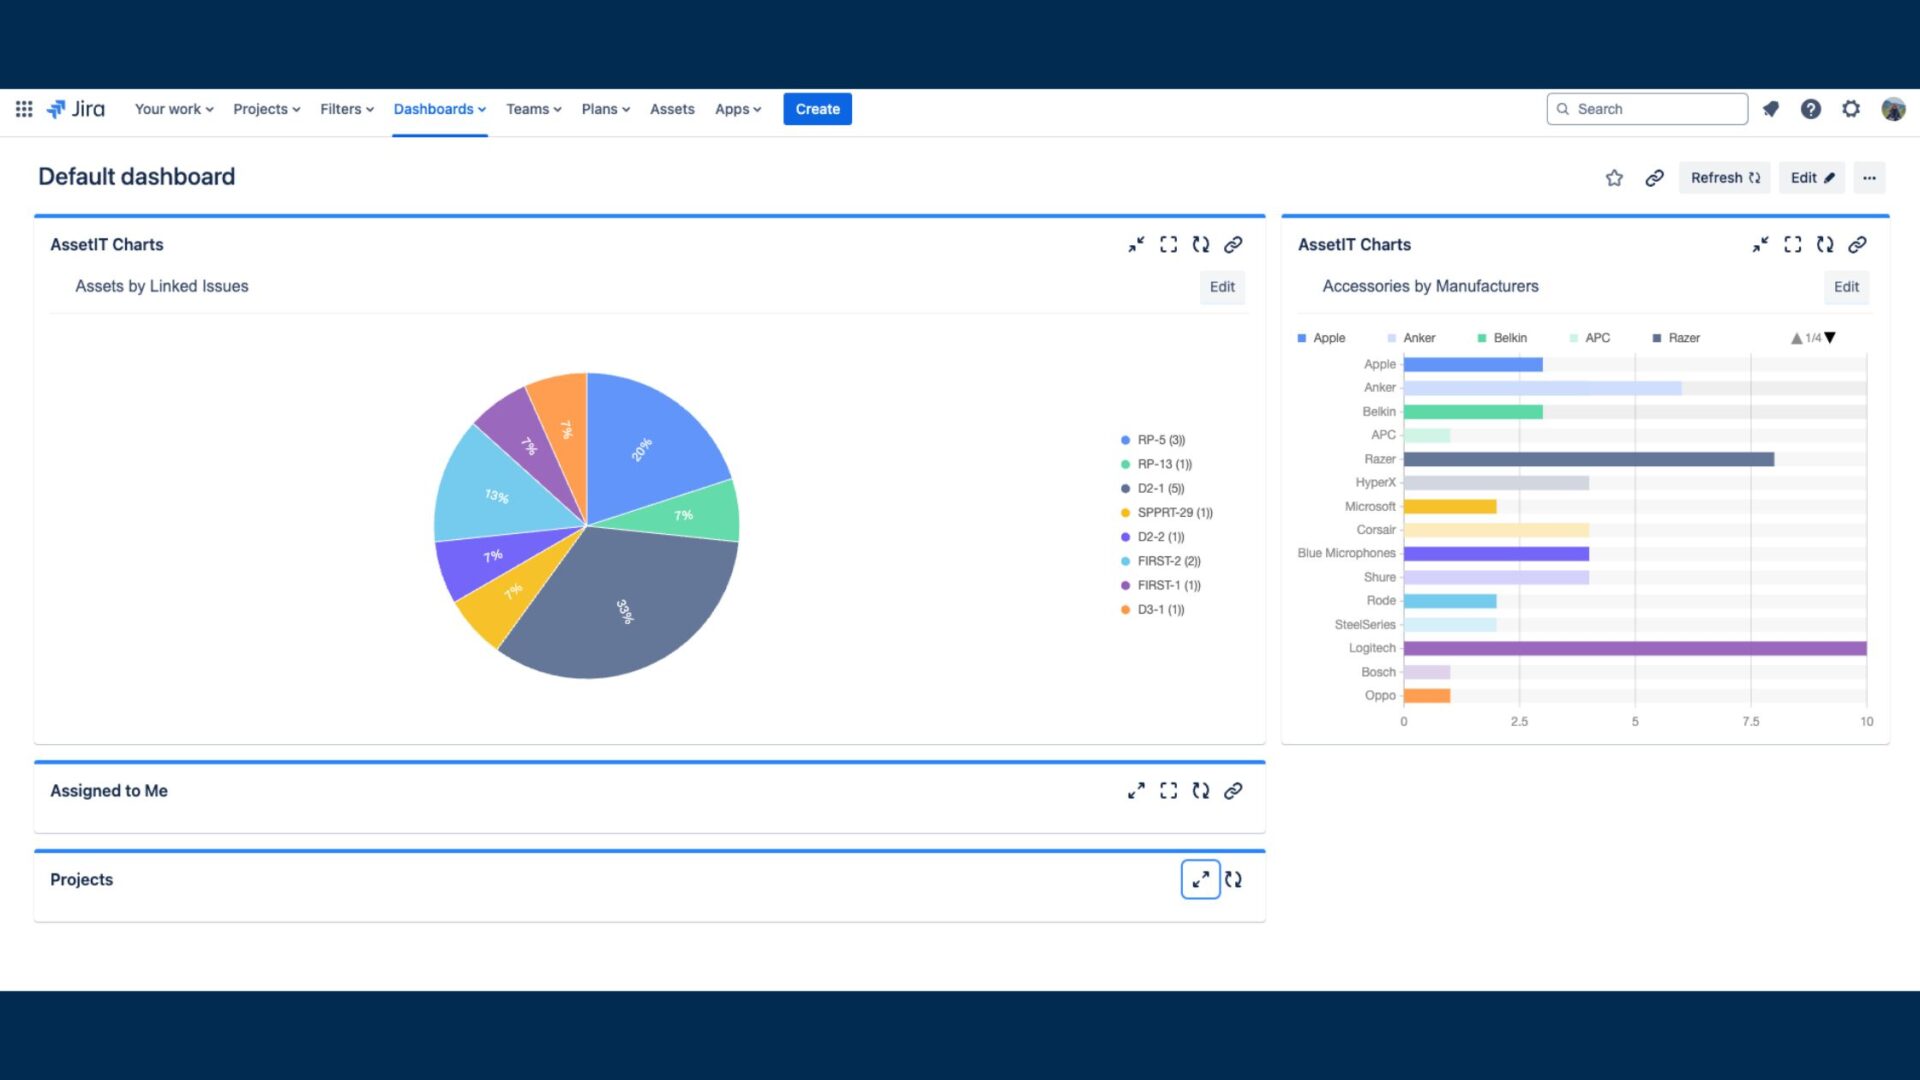
Task: Refresh the Assigned to Me gadget
Action: click(x=1201, y=790)
